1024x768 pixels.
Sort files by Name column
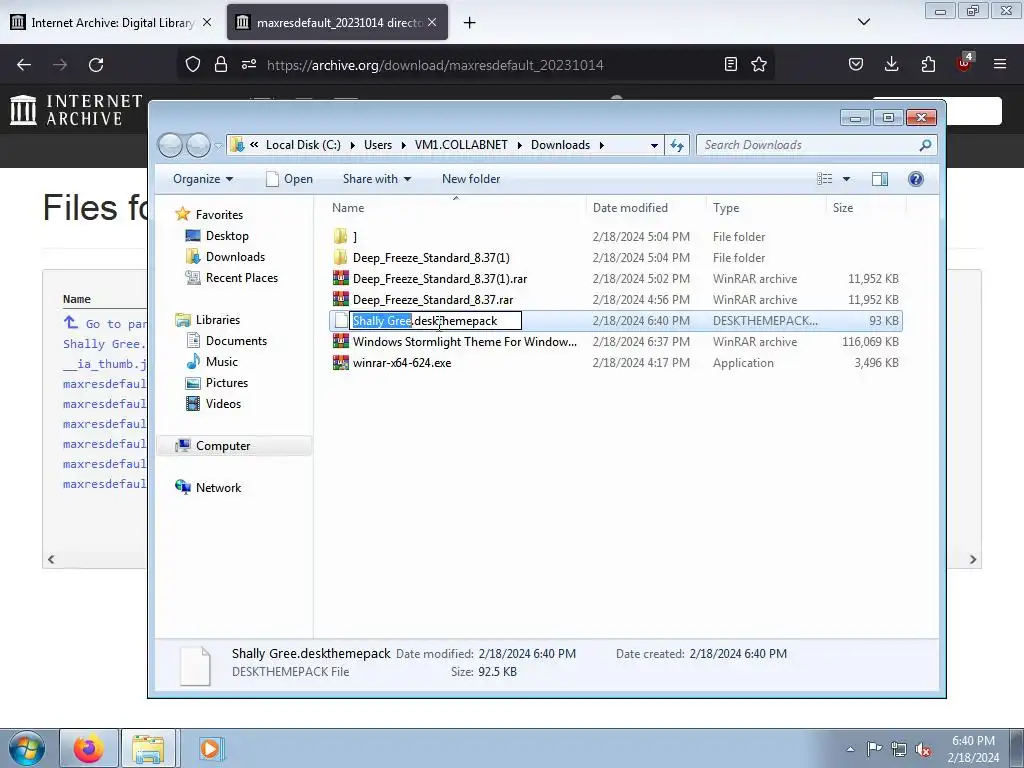click(x=456, y=208)
